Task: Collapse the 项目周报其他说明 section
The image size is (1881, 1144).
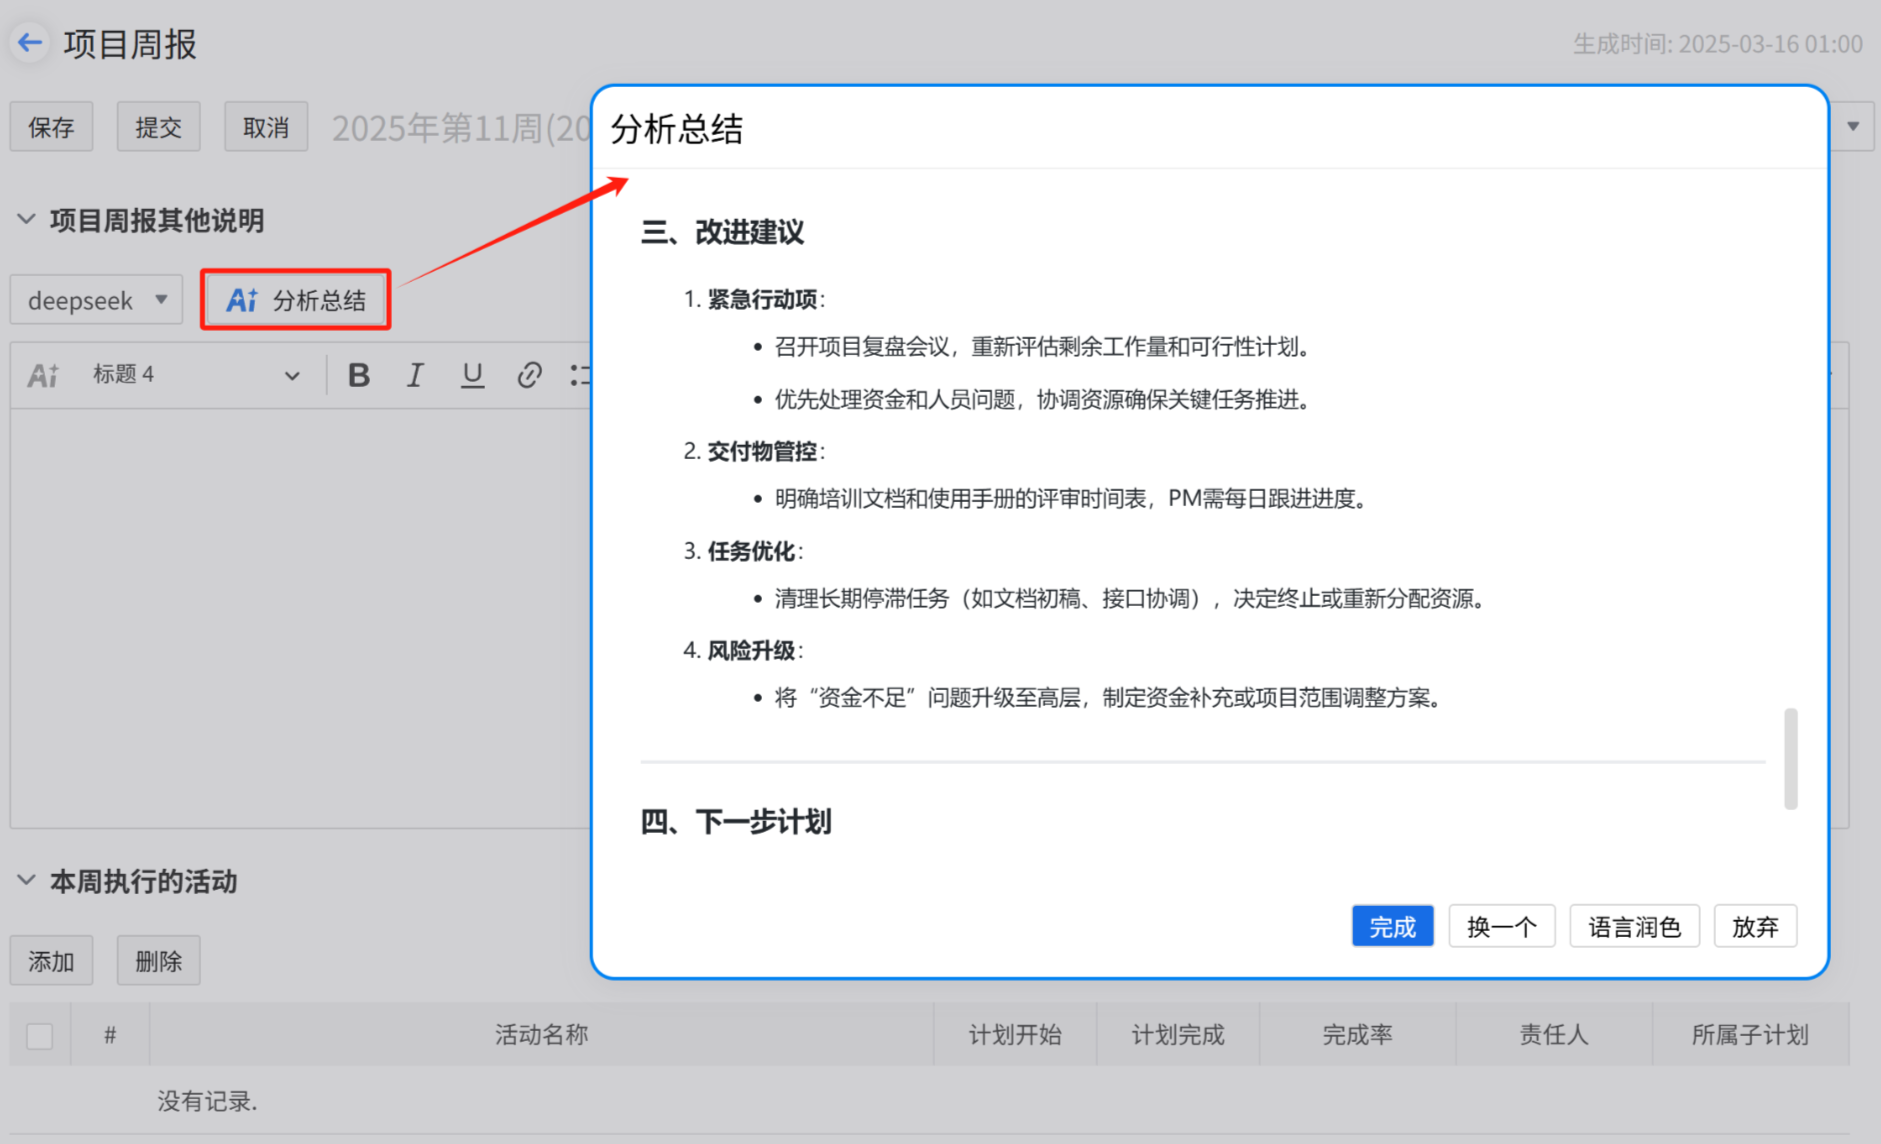Action: tap(26, 219)
